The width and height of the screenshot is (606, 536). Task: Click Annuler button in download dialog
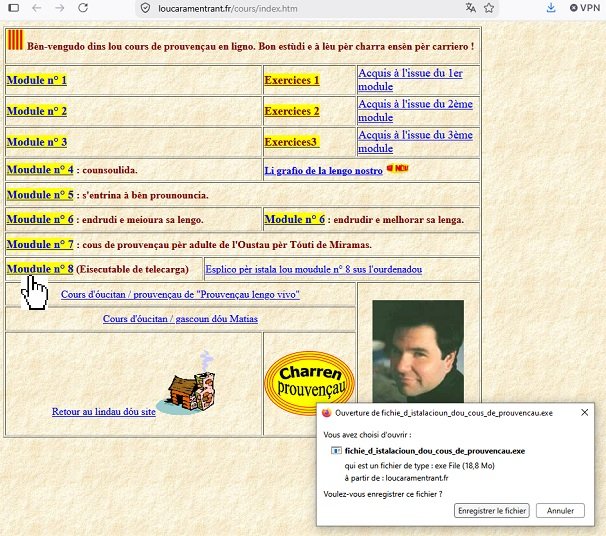pyautogui.click(x=560, y=510)
